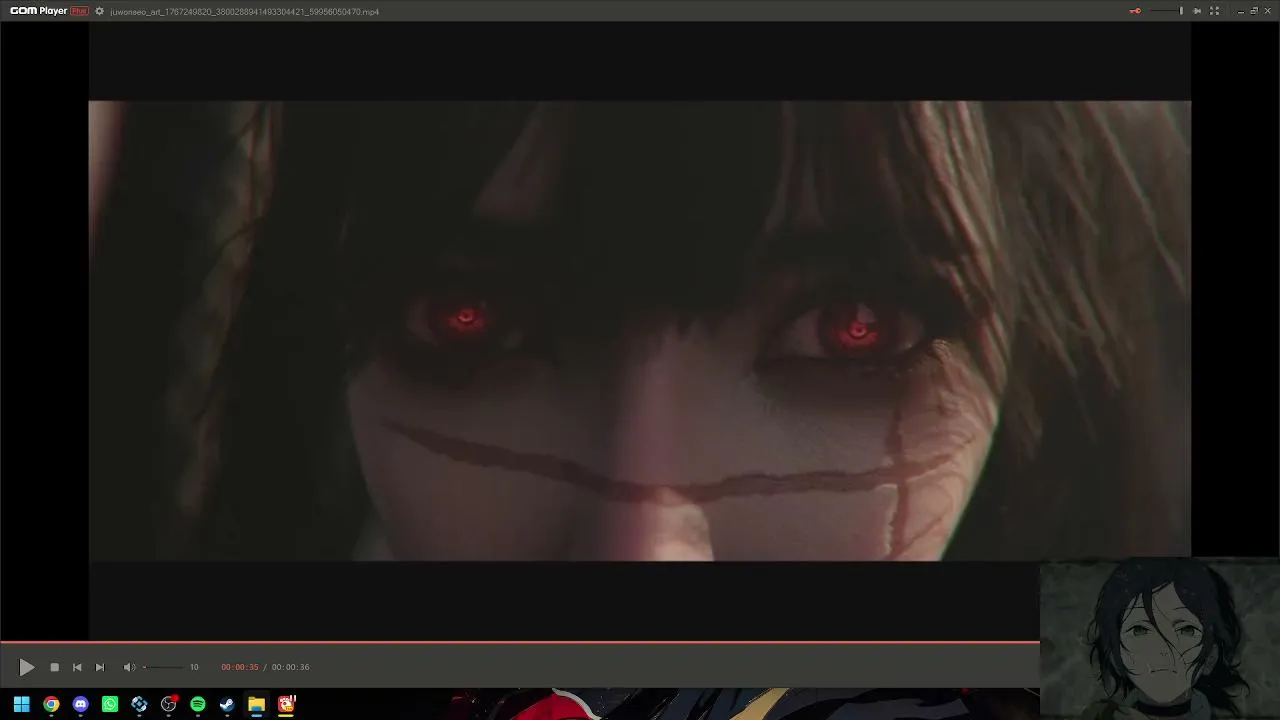Open File Explorer from taskbar
Viewport: 1280px width, 720px height.
(x=256, y=704)
